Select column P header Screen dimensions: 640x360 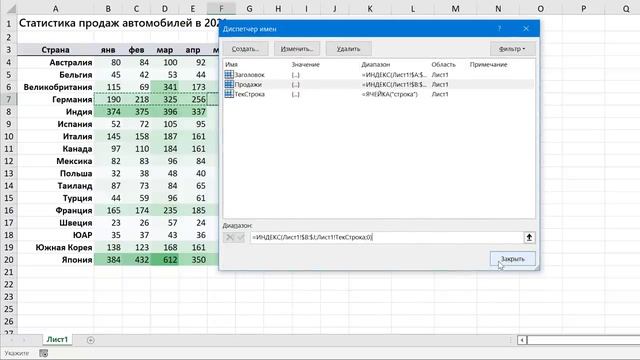pos(583,9)
